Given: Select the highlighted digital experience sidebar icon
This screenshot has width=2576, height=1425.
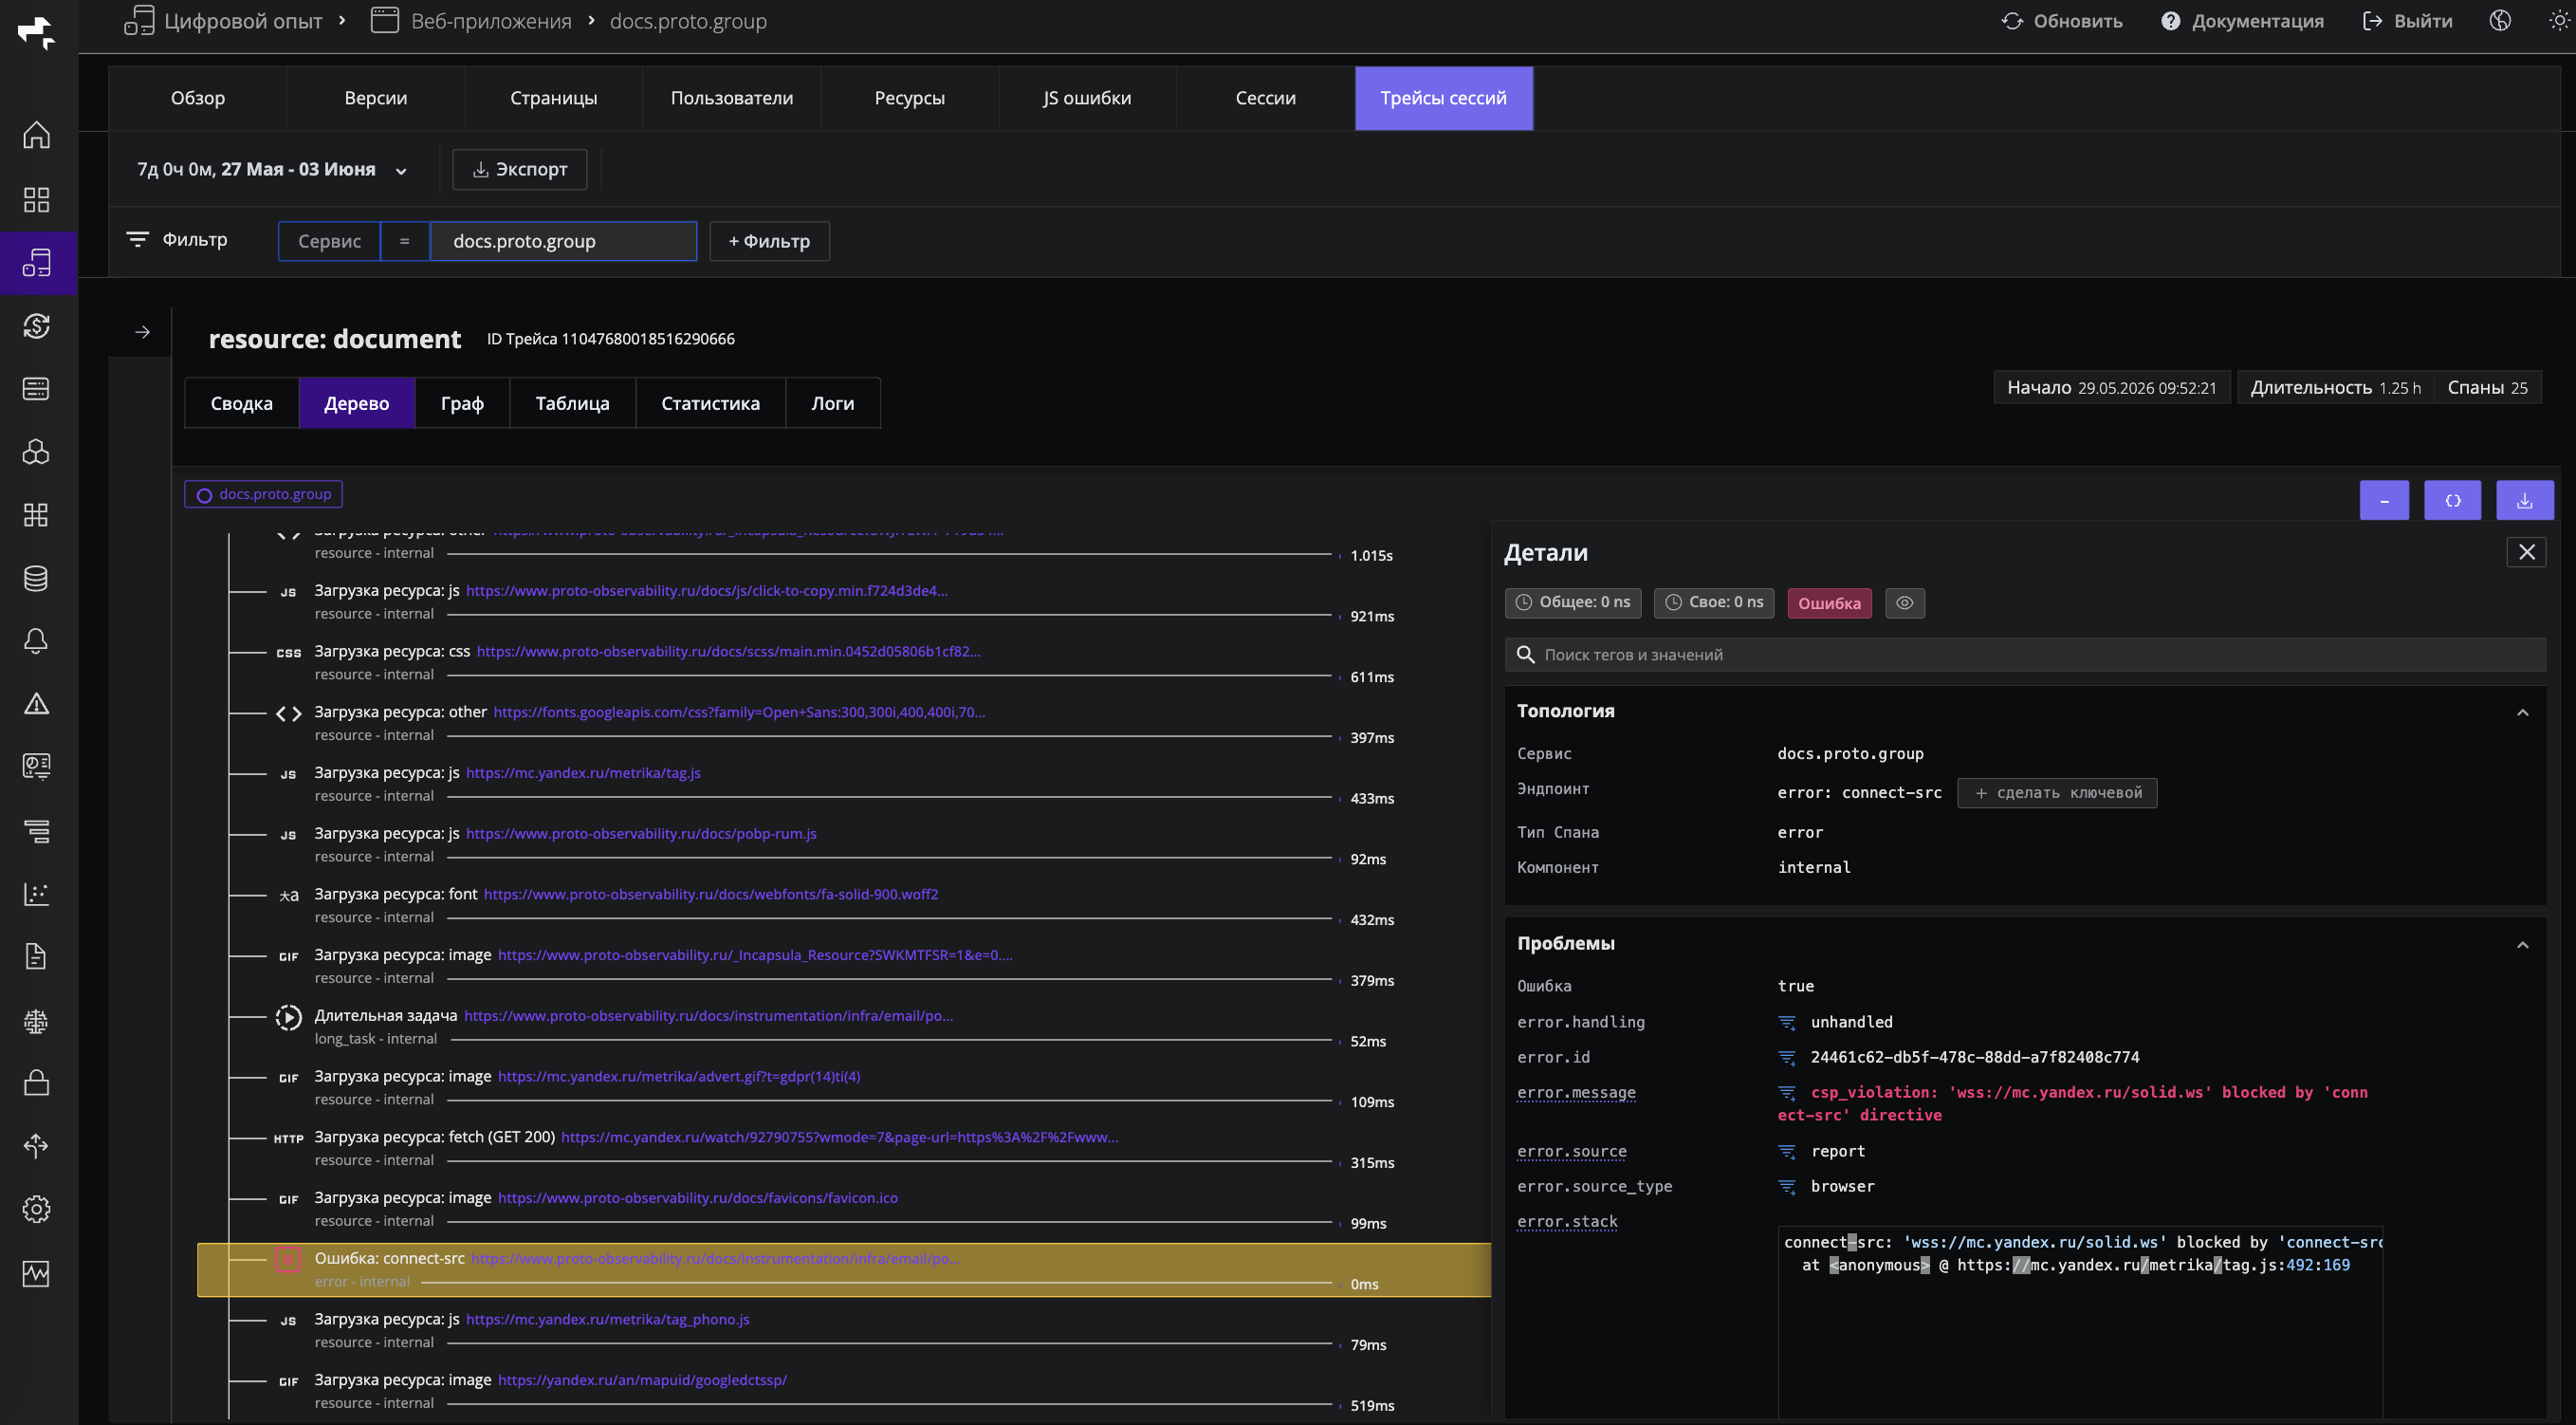Looking at the screenshot, I should click(36, 263).
